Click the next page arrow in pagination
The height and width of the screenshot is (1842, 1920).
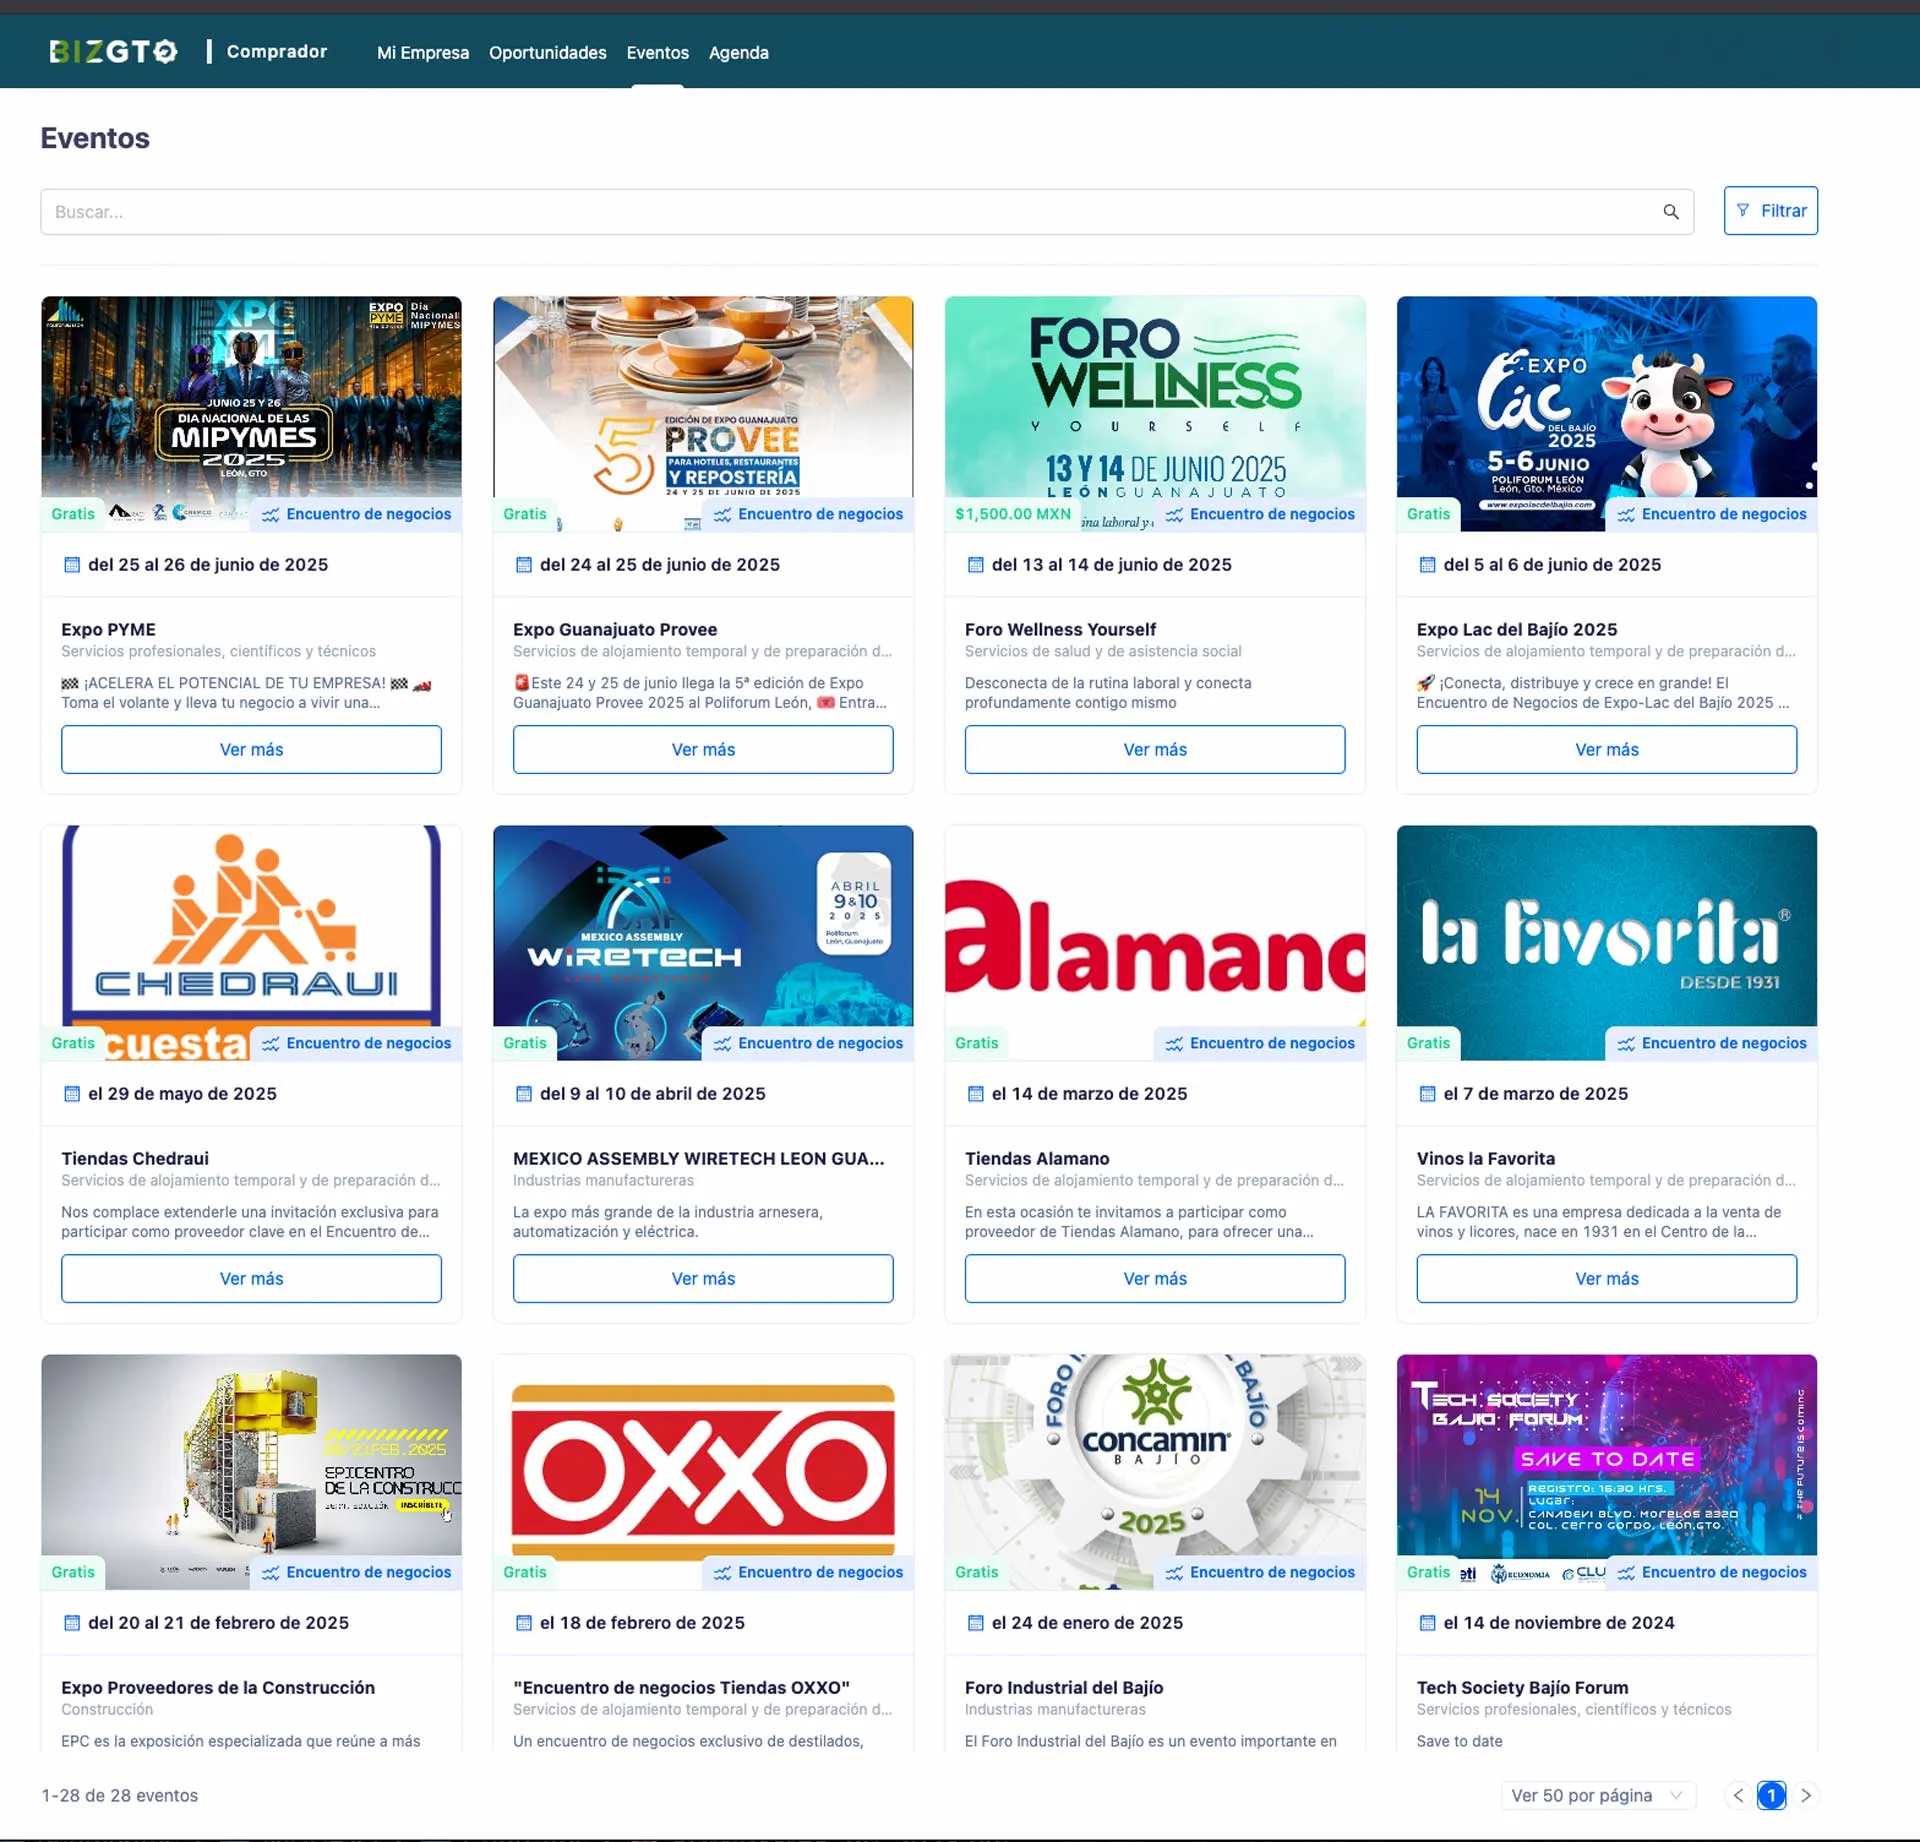(1808, 1795)
